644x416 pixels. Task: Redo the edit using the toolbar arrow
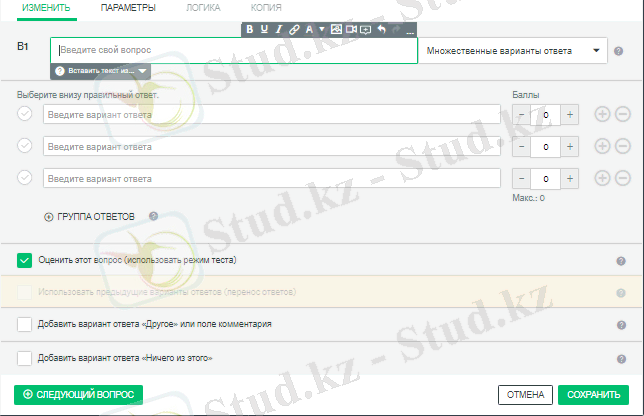pos(396,30)
